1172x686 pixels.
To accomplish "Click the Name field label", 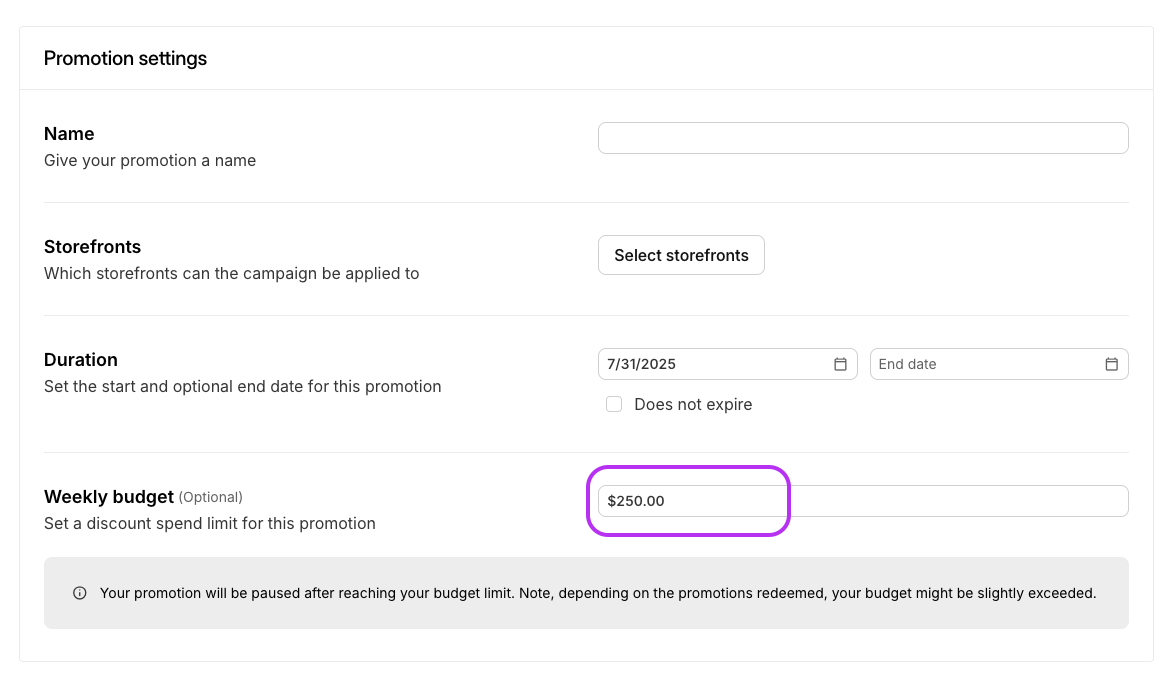I will (x=69, y=134).
